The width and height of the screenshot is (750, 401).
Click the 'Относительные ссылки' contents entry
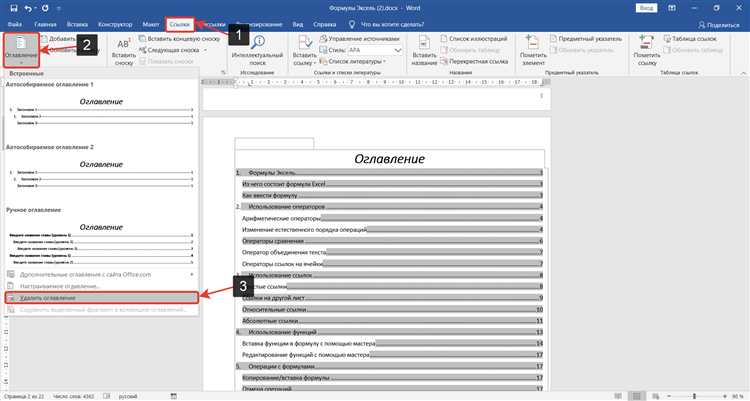392,310
